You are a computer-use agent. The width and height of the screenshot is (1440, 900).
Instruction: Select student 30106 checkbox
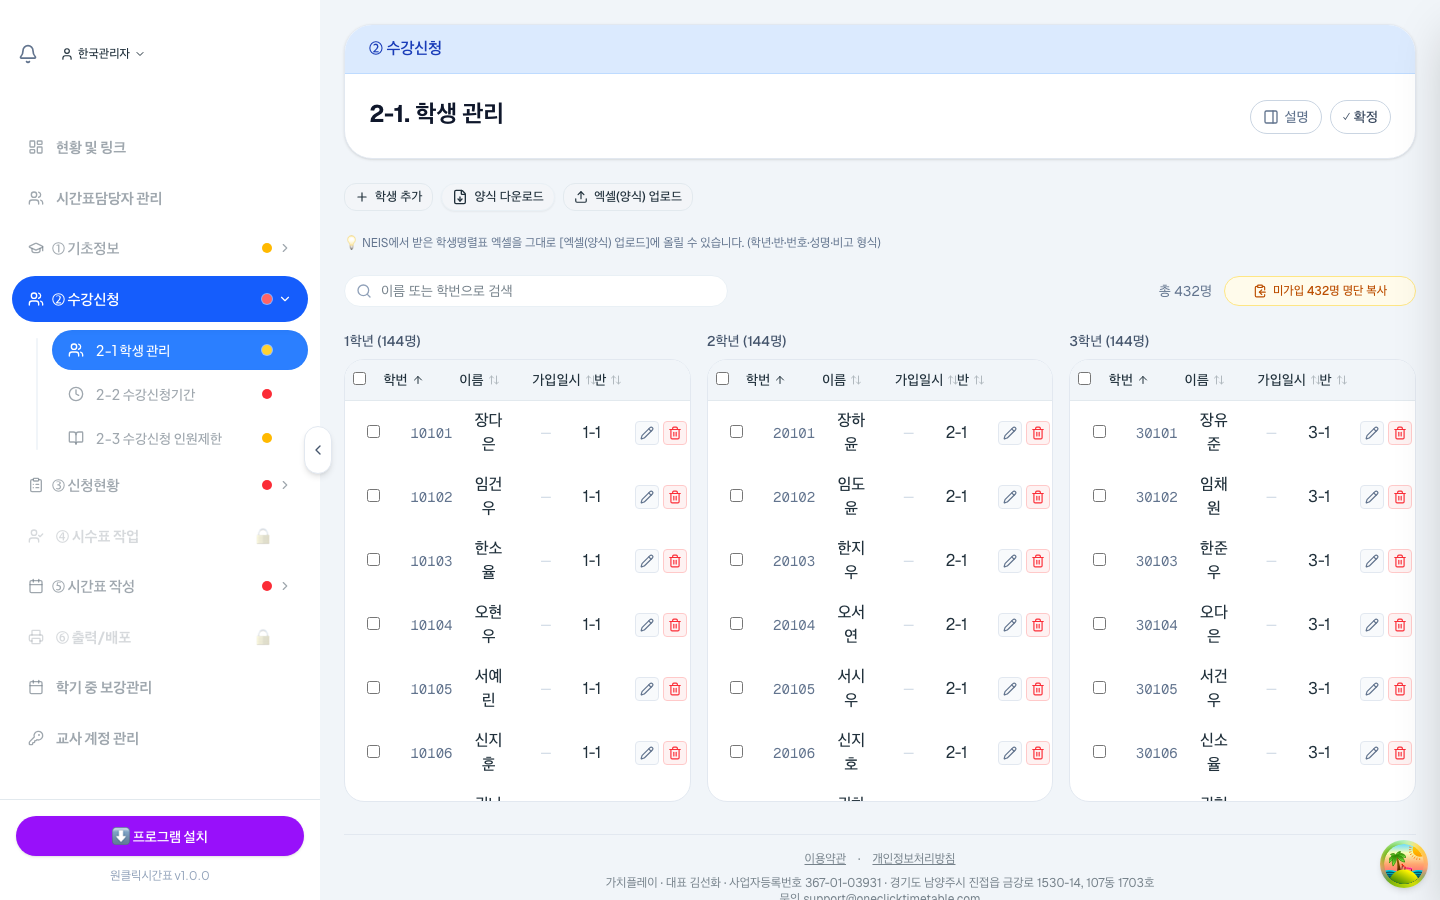pyautogui.click(x=1100, y=752)
